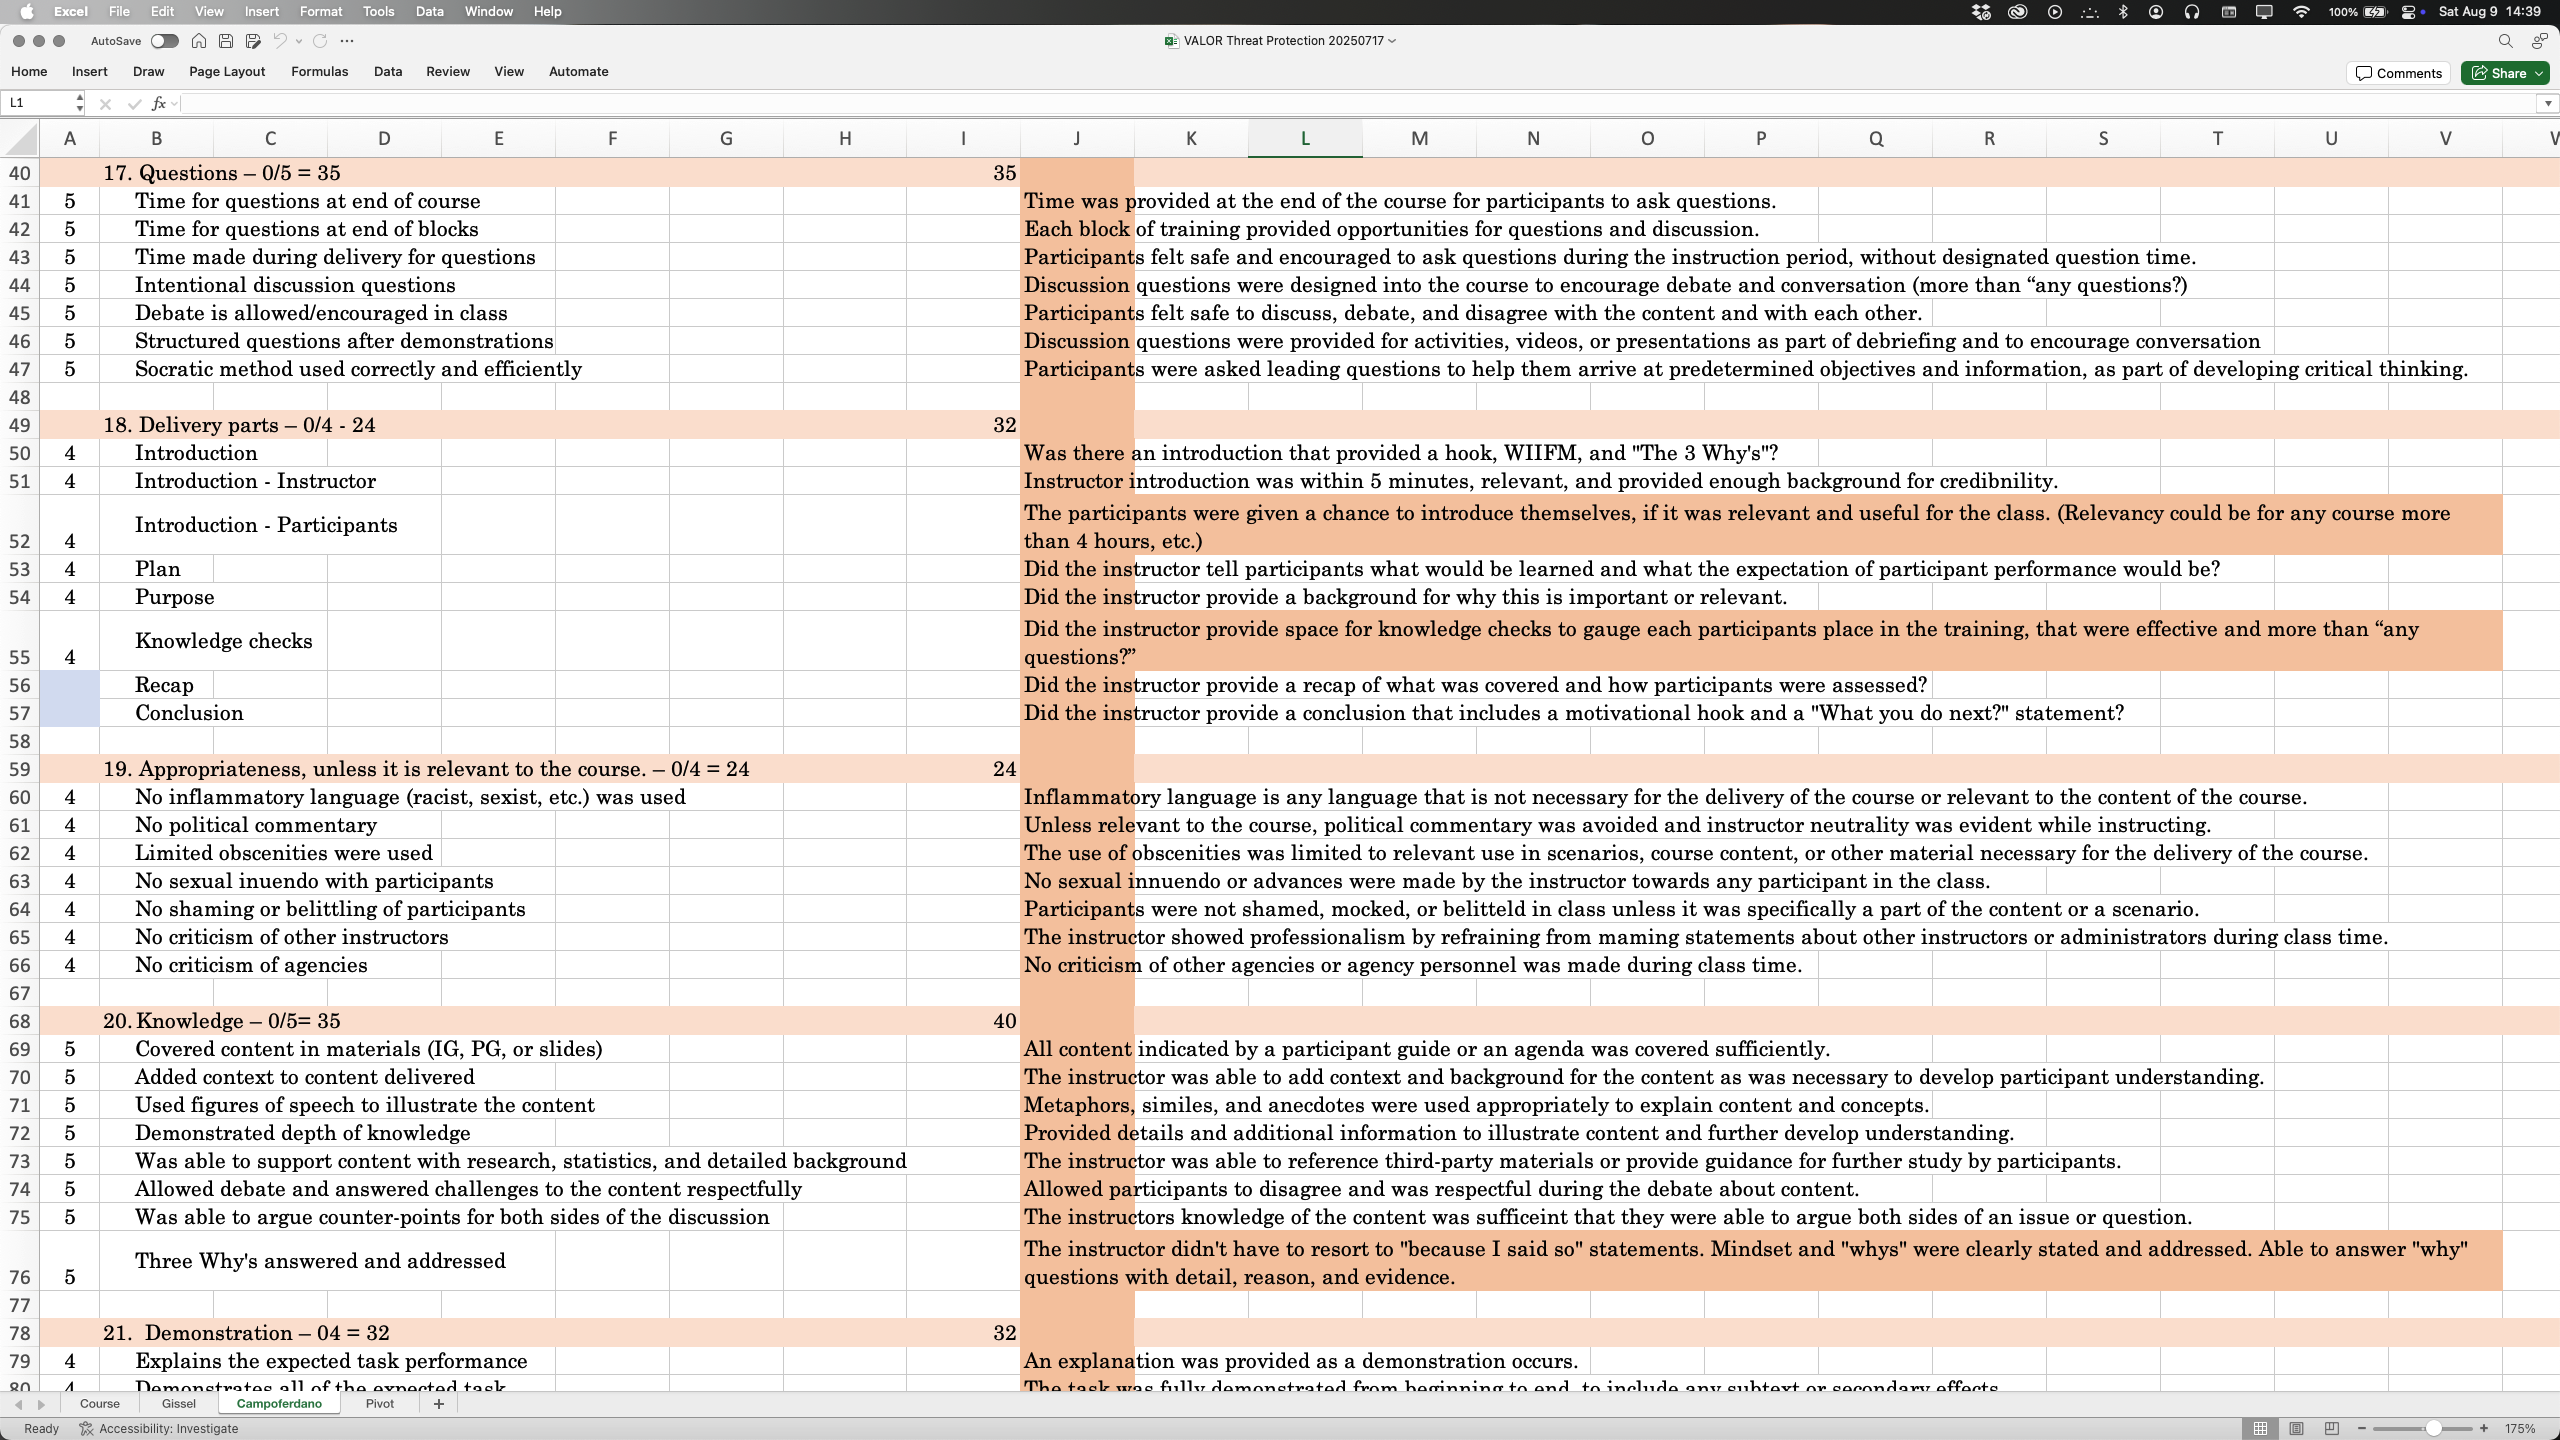The width and height of the screenshot is (2560, 1440).
Task: Click the zoom slider handle
Action: tap(2433, 1428)
